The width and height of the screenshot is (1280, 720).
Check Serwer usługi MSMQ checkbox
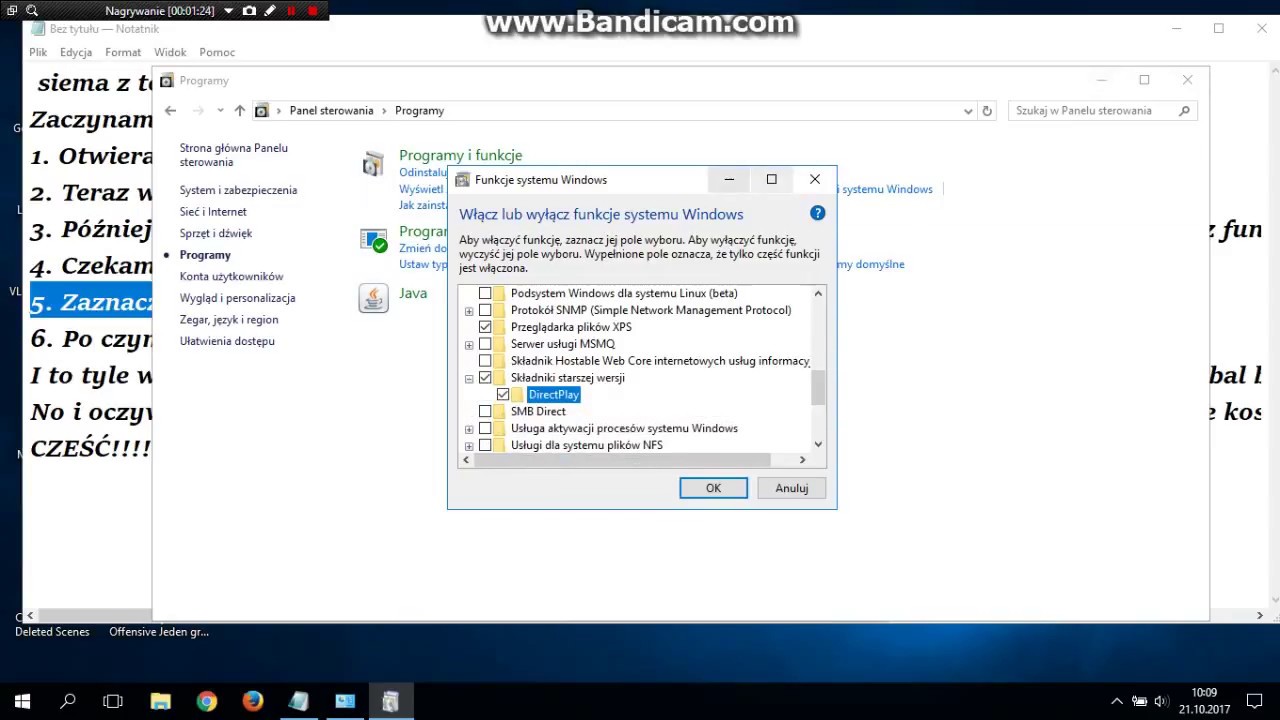pos(485,344)
